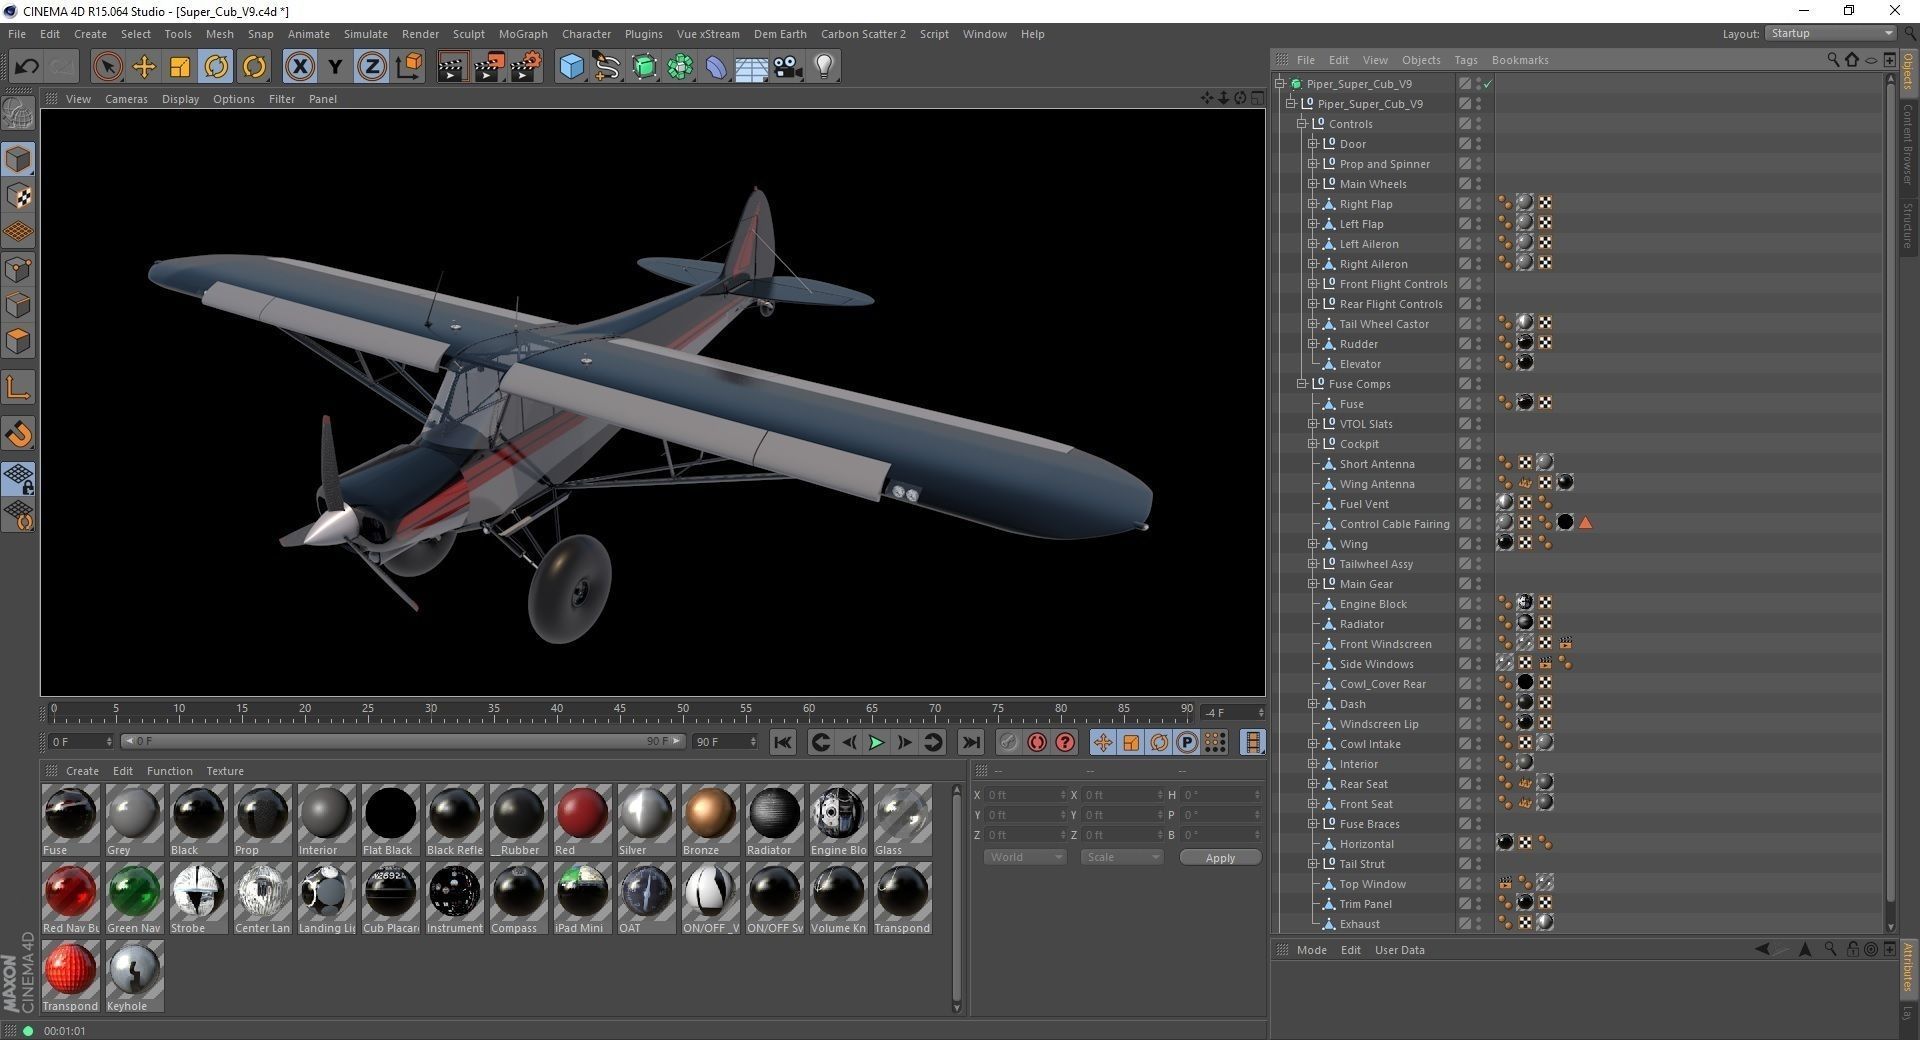
Task: Toggle layer checkbox for Wing
Action: pyautogui.click(x=1464, y=544)
